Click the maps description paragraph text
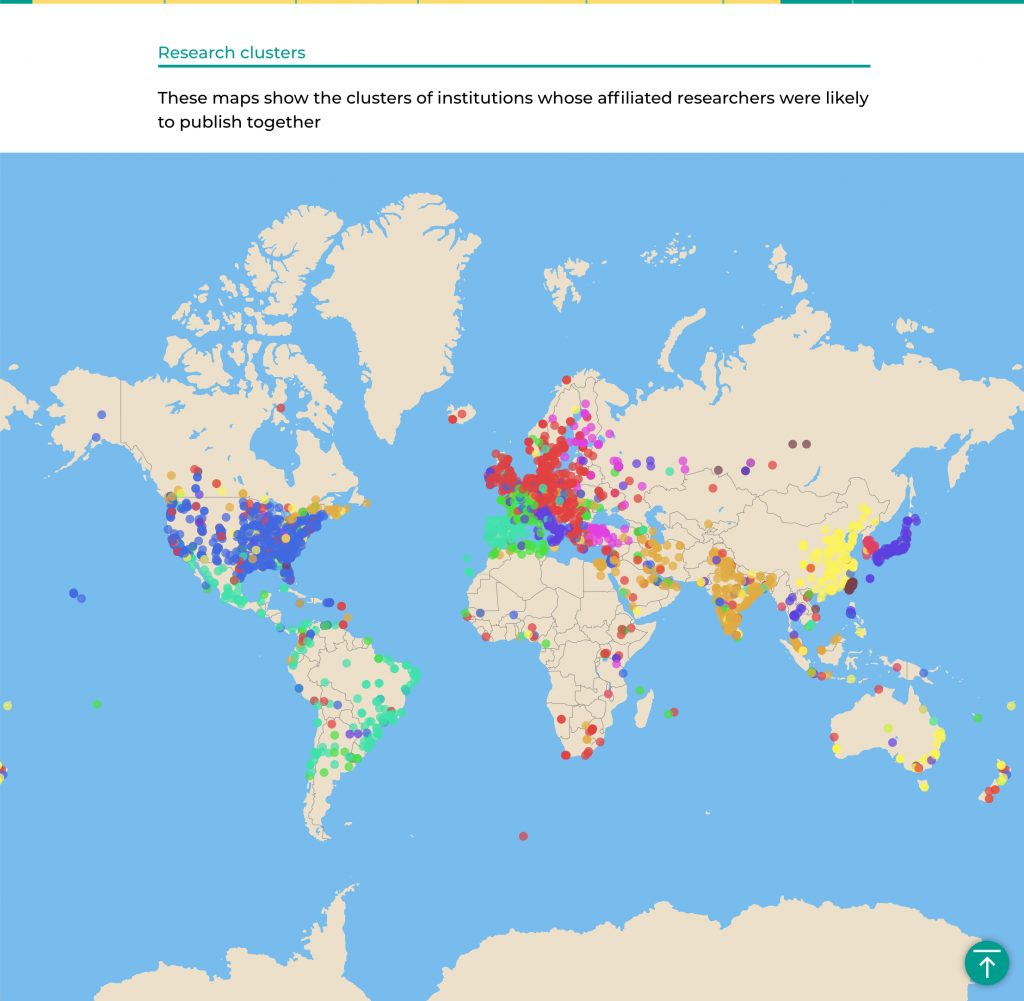 click(x=512, y=111)
